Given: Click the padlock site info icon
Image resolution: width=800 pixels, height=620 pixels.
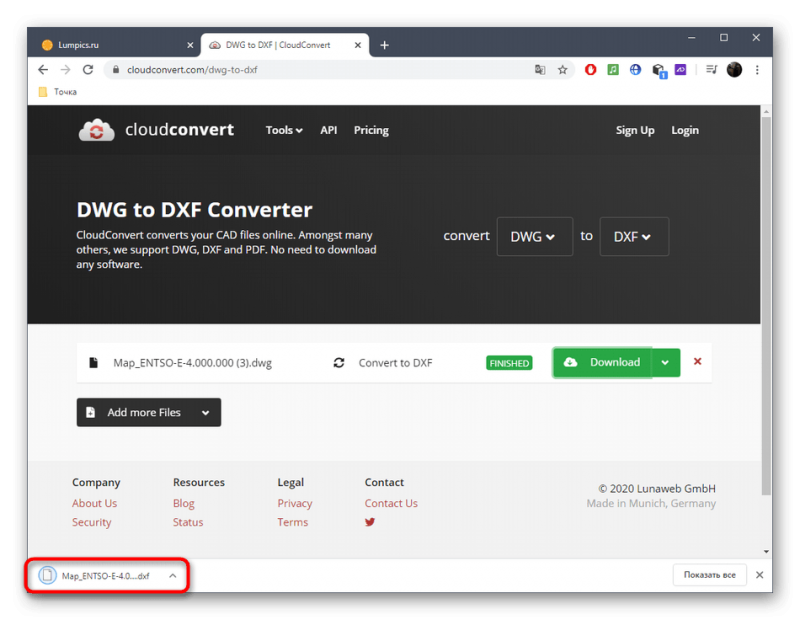Looking at the screenshot, I should (116, 69).
